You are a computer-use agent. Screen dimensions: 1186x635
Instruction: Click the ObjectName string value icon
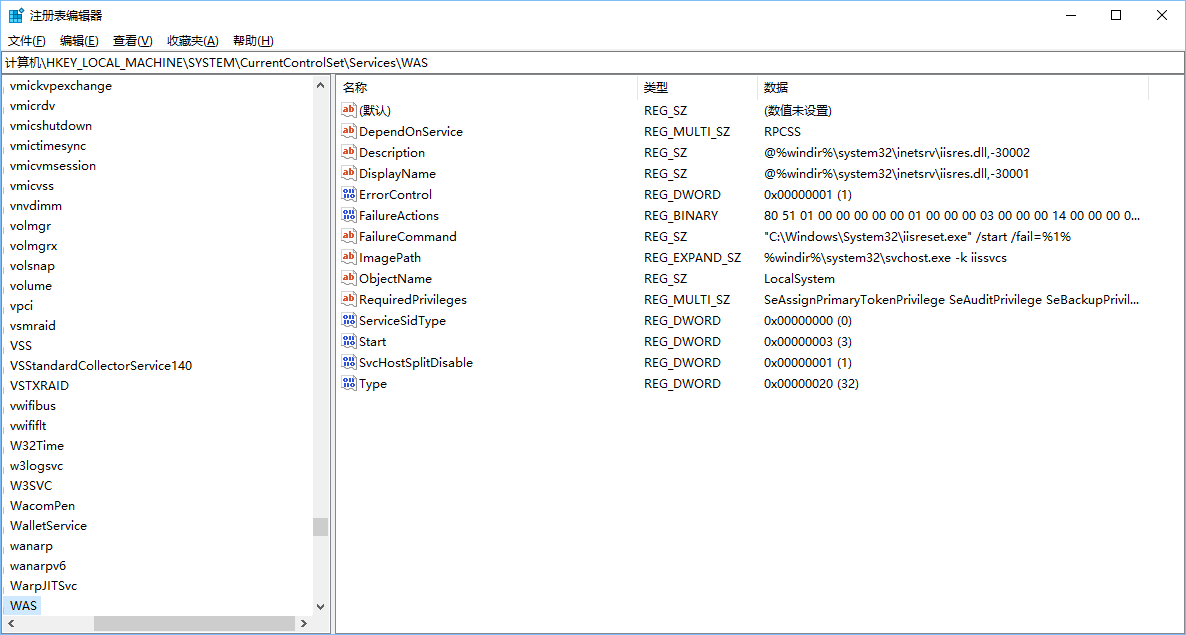[x=349, y=278]
